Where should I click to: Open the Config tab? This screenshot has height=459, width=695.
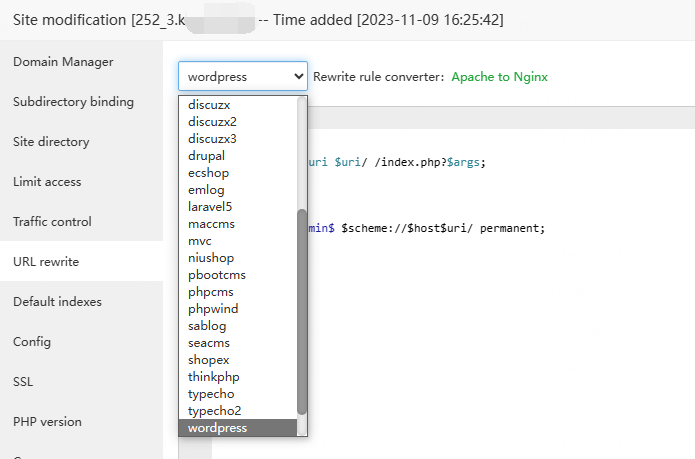pos(32,342)
